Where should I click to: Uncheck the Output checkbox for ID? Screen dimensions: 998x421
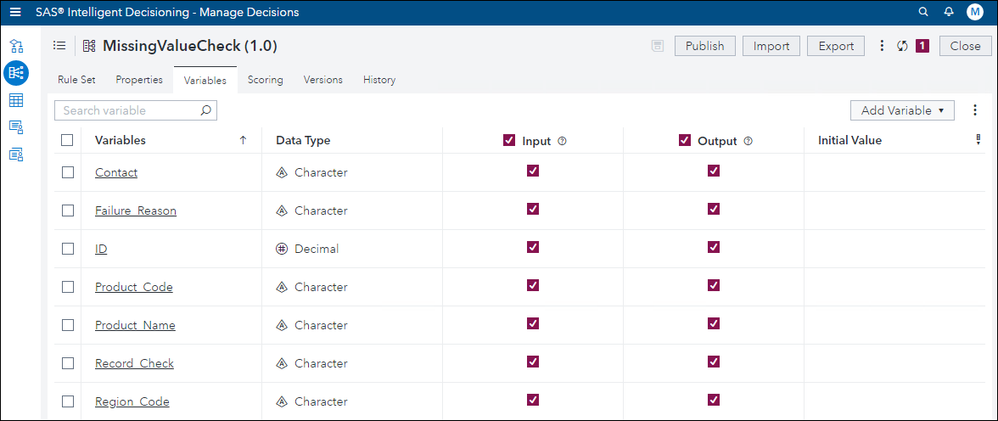[713, 248]
